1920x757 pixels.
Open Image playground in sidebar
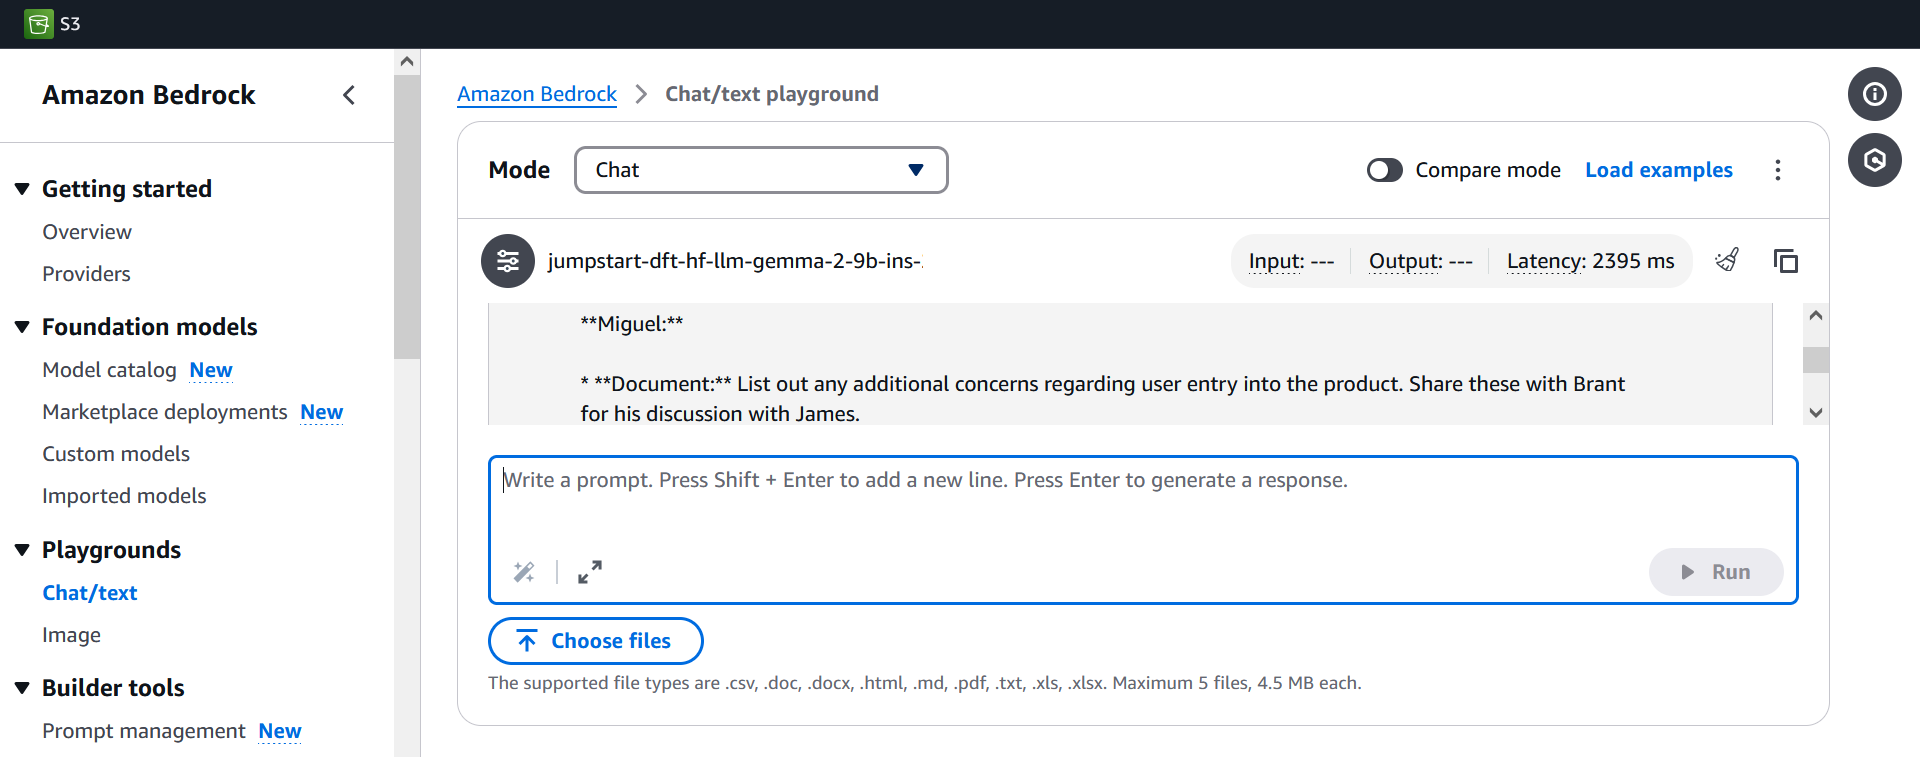click(x=71, y=635)
